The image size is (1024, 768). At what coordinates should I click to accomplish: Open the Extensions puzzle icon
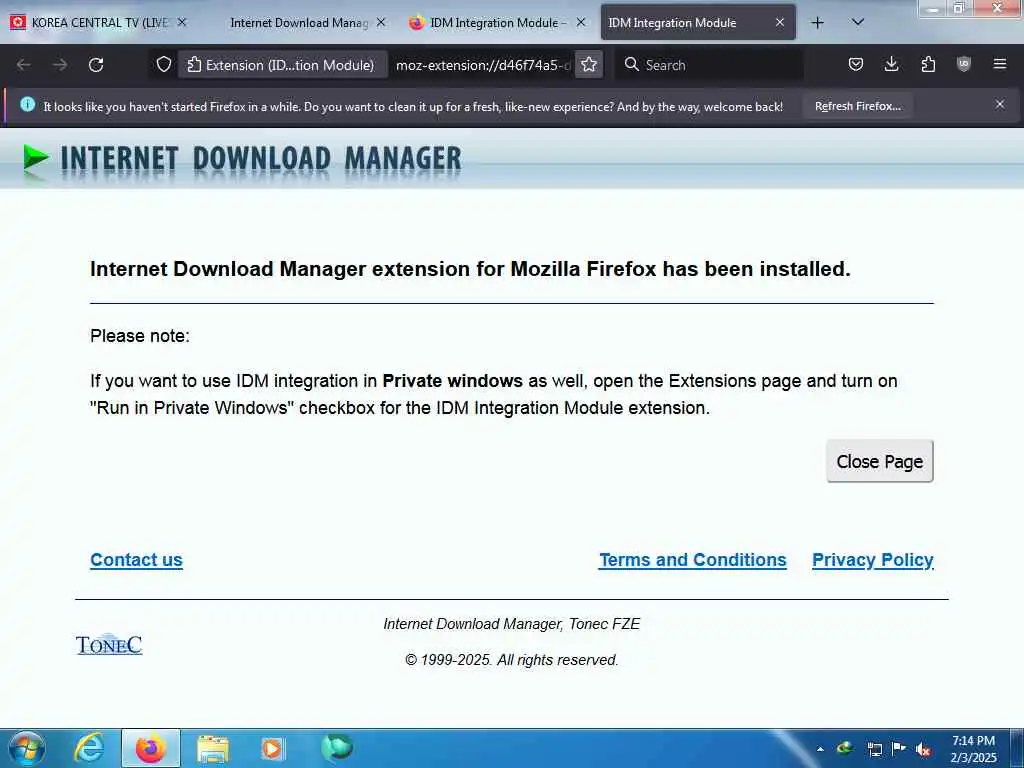pyautogui.click(x=928, y=65)
